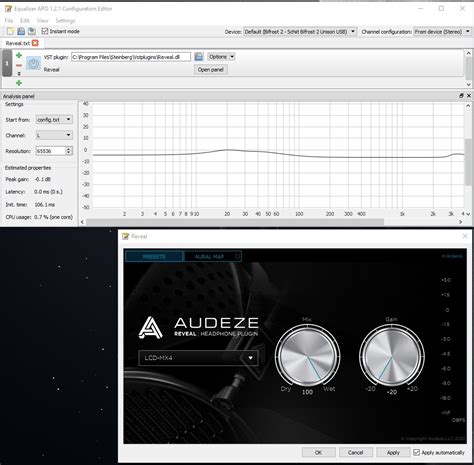Image resolution: width=474 pixels, height=465 pixels.
Task: Click the Latency 0.0 ms value
Action: 48,192
